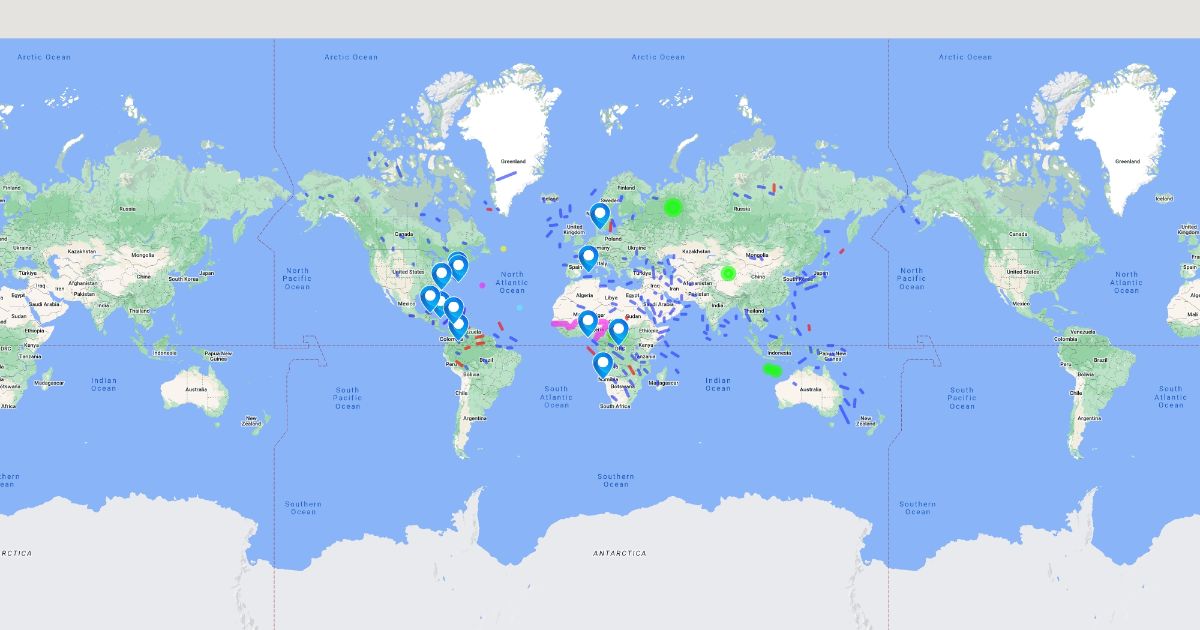Select the green circle in western China
This screenshot has width=1200, height=630.
tap(728, 272)
